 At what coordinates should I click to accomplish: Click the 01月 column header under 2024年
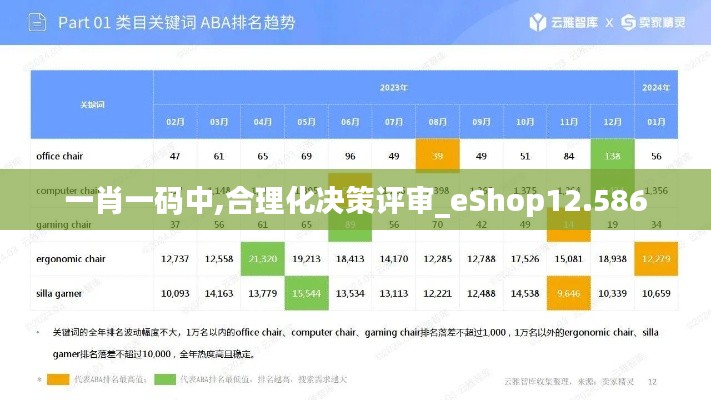pos(656,122)
